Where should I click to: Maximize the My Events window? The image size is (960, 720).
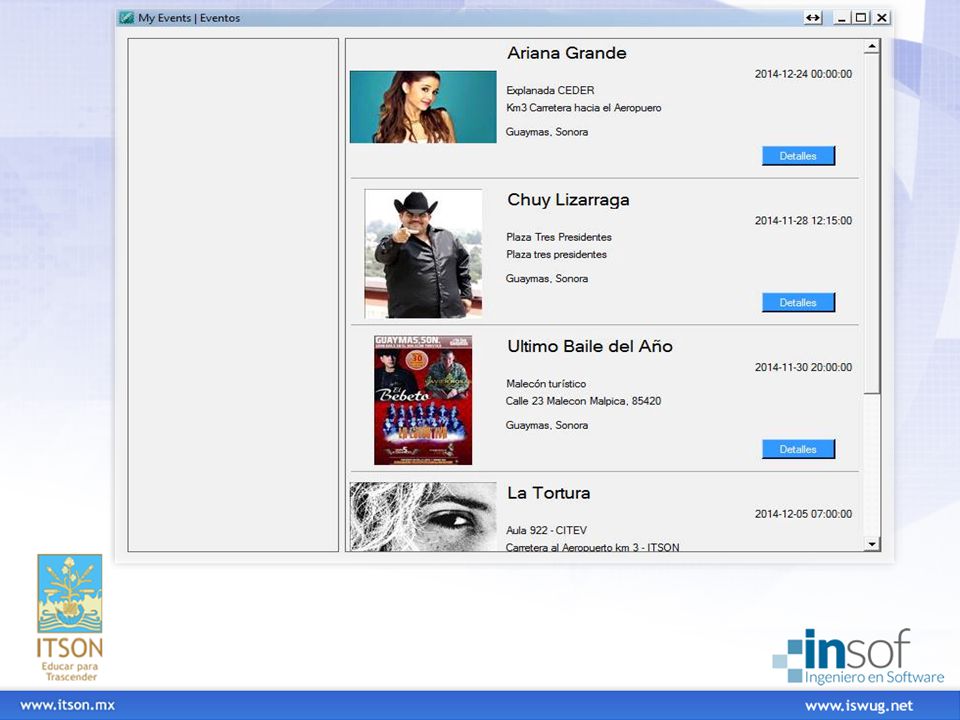click(861, 18)
